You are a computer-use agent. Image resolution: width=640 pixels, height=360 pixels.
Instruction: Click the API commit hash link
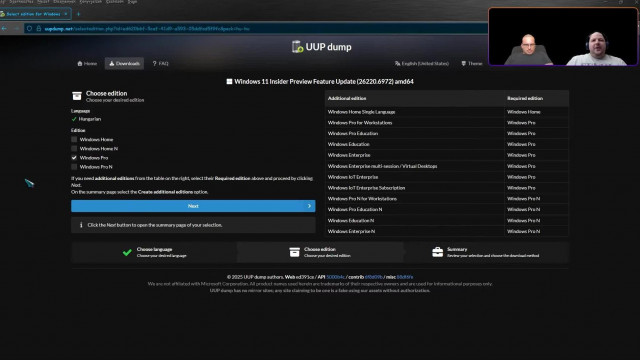(336, 277)
